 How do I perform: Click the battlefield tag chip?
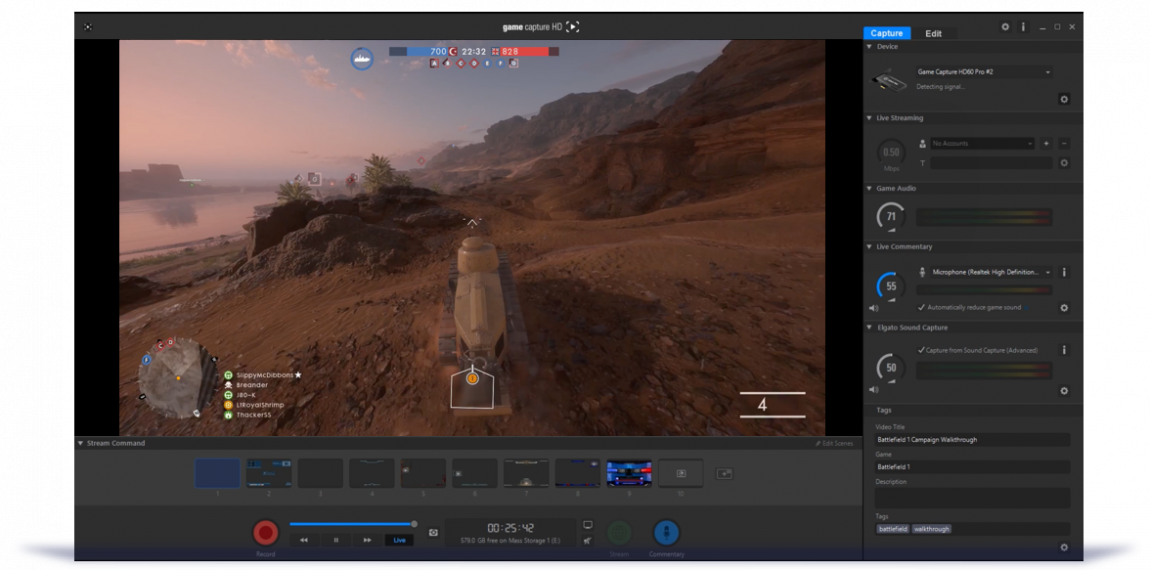tap(893, 529)
